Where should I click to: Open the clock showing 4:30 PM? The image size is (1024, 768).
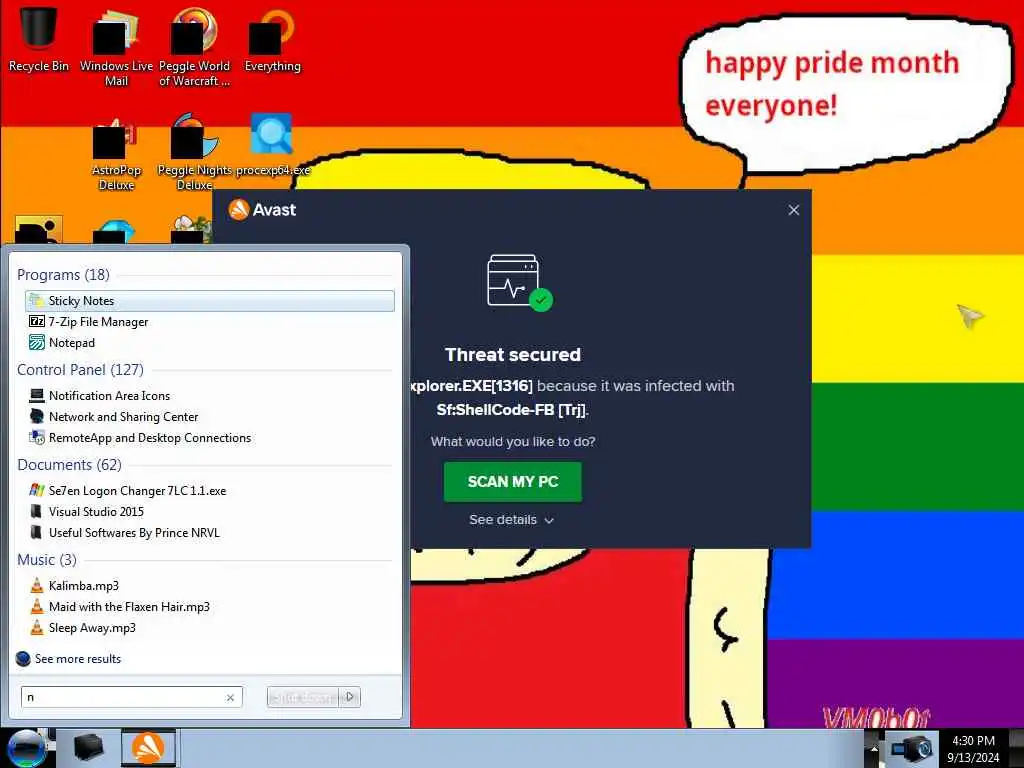tap(973, 749)
